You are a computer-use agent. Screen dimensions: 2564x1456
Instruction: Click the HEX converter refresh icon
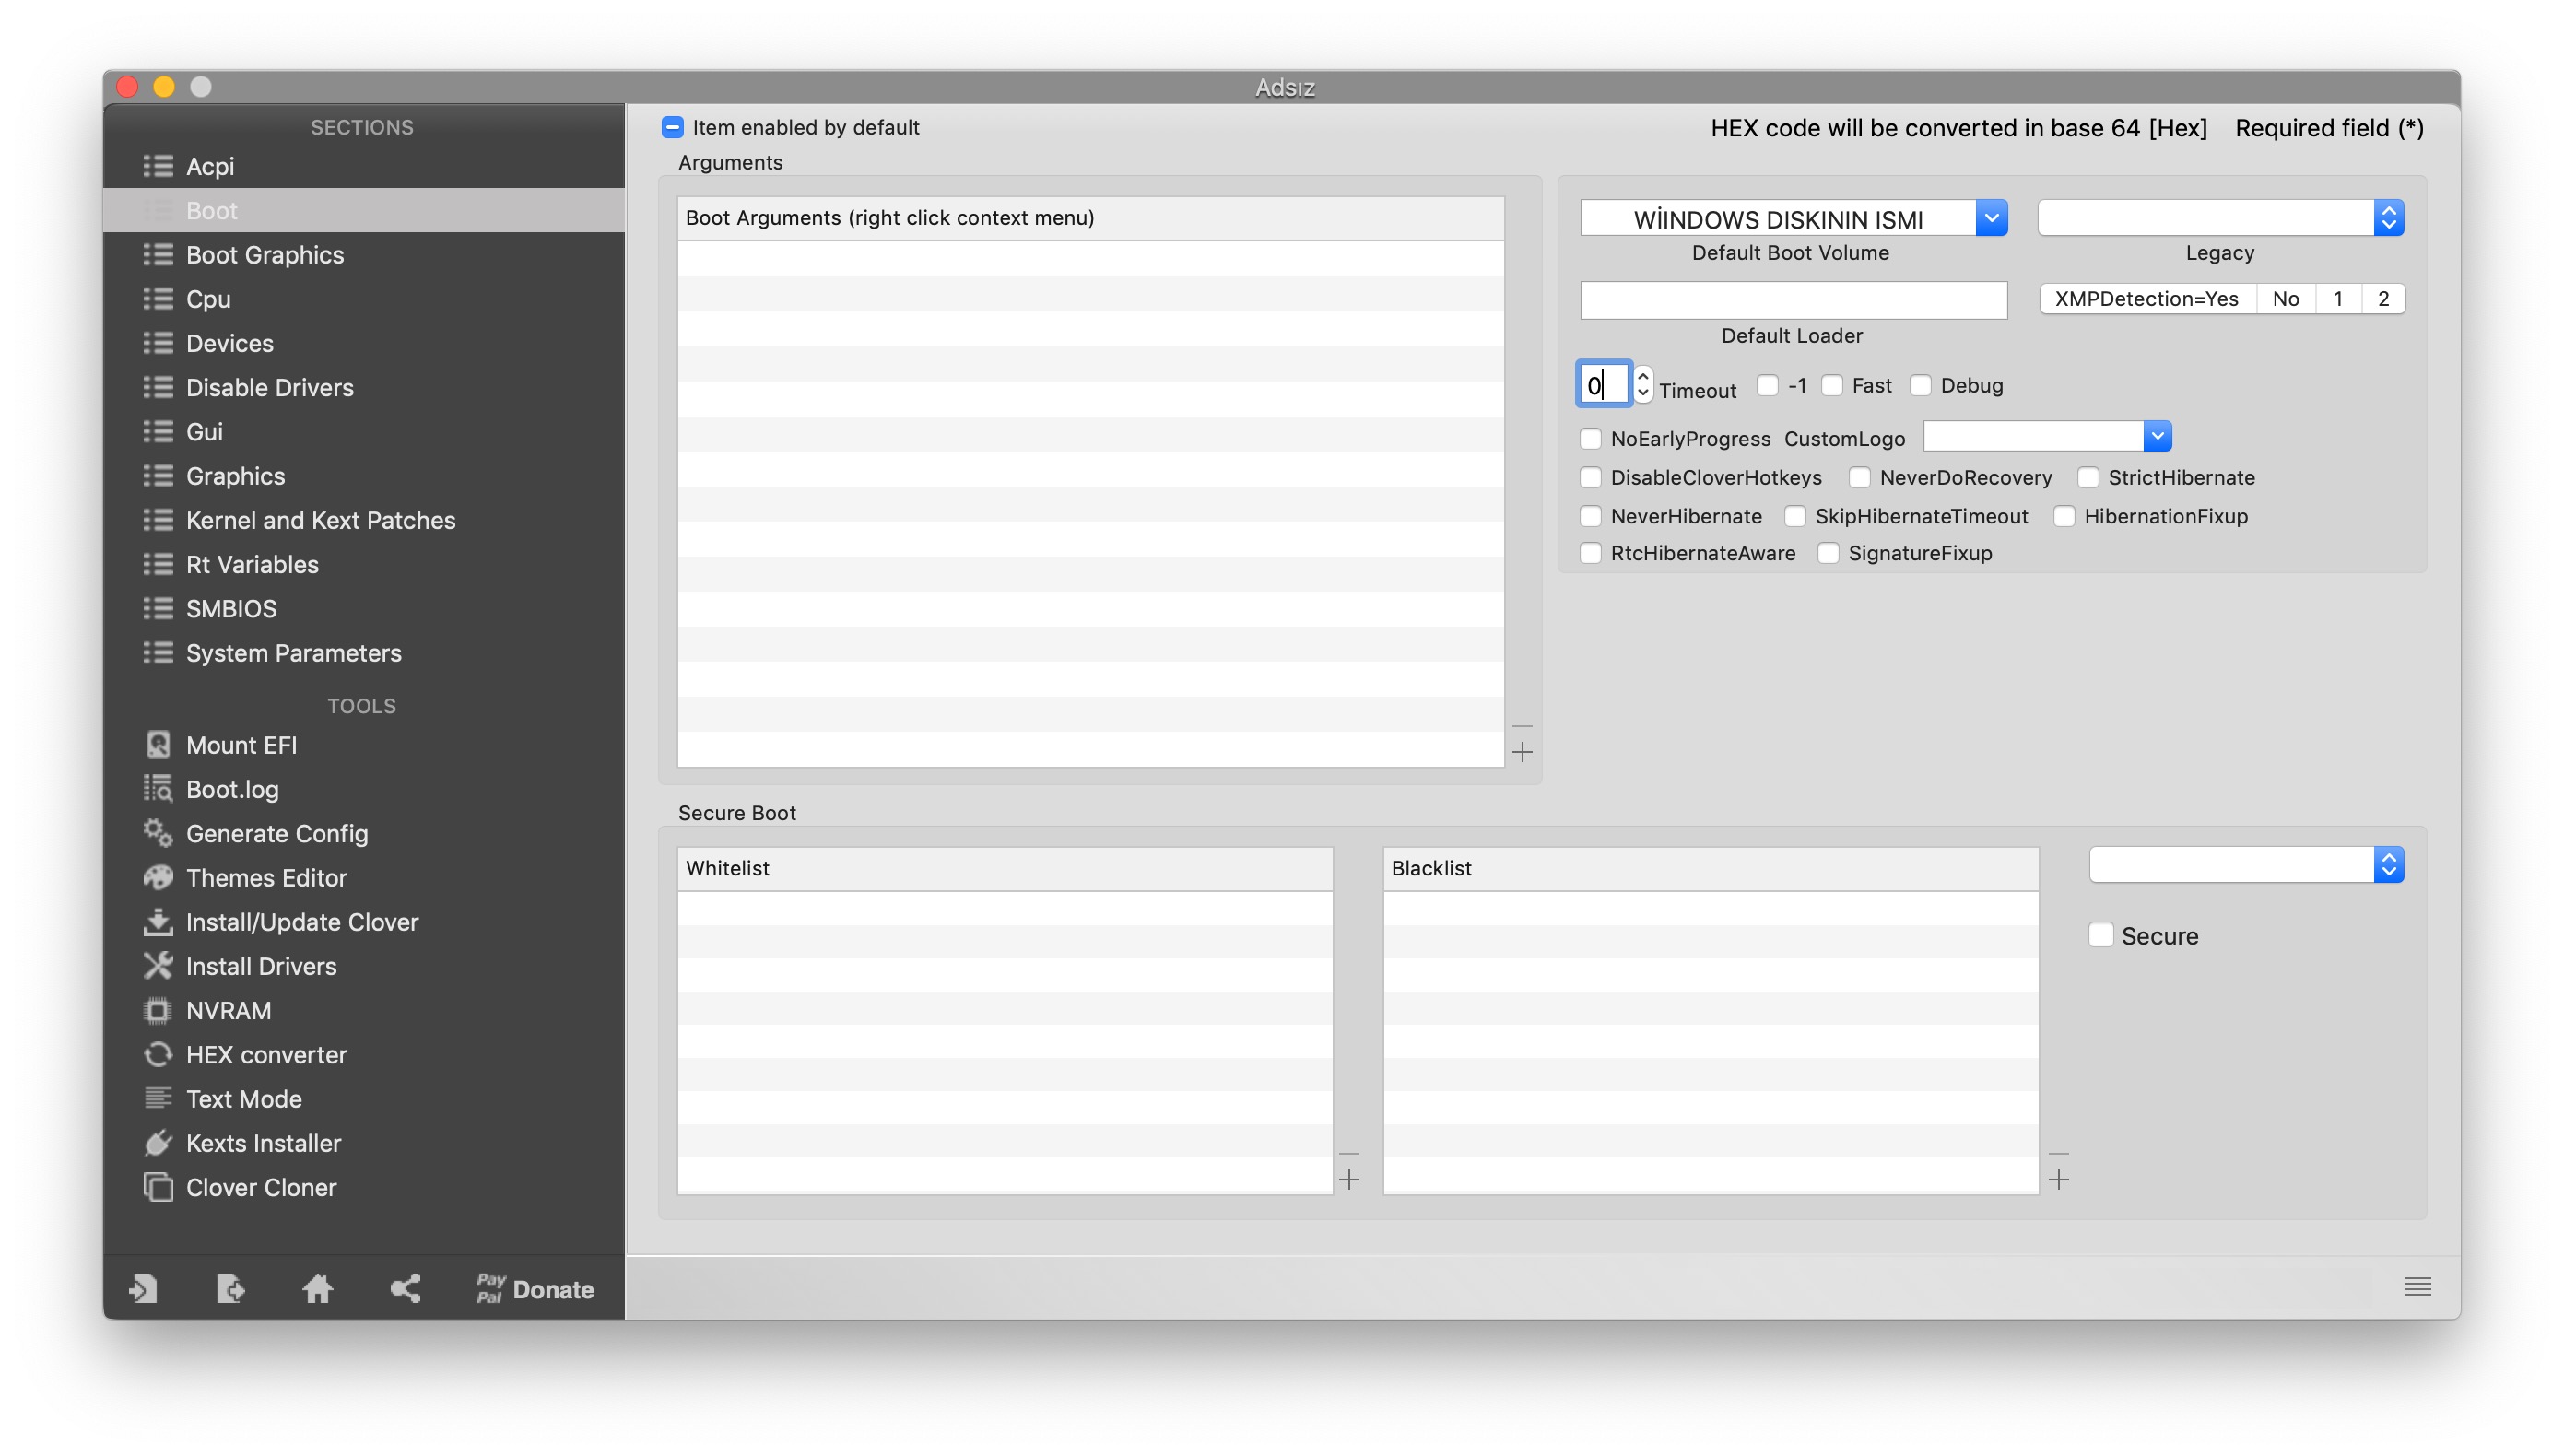157,1054
